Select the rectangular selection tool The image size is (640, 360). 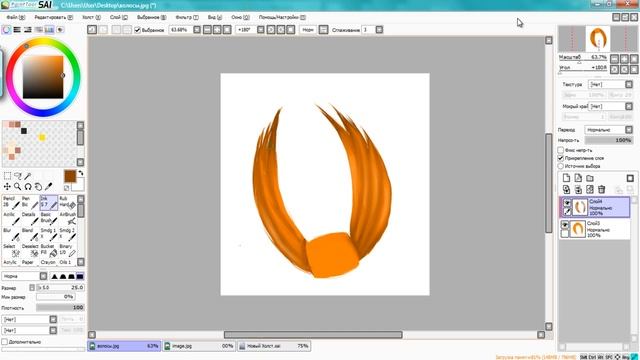tap(7, 176)
